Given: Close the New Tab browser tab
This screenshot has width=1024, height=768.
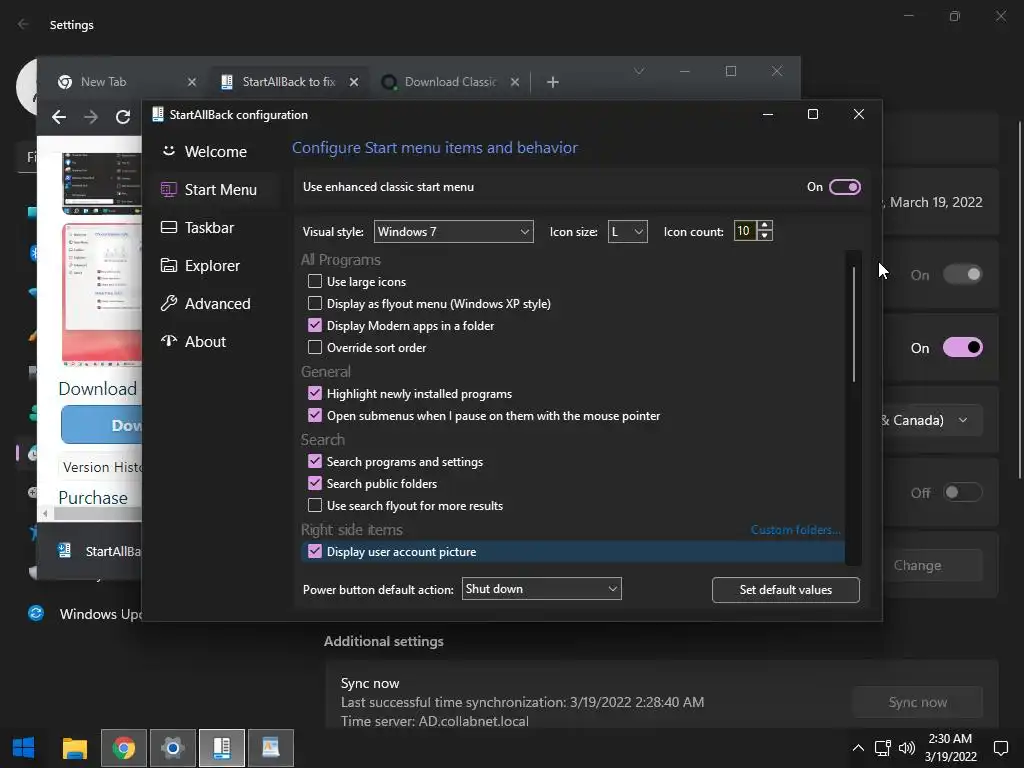Looking at the screenshot, I should [x=191, y=82].
